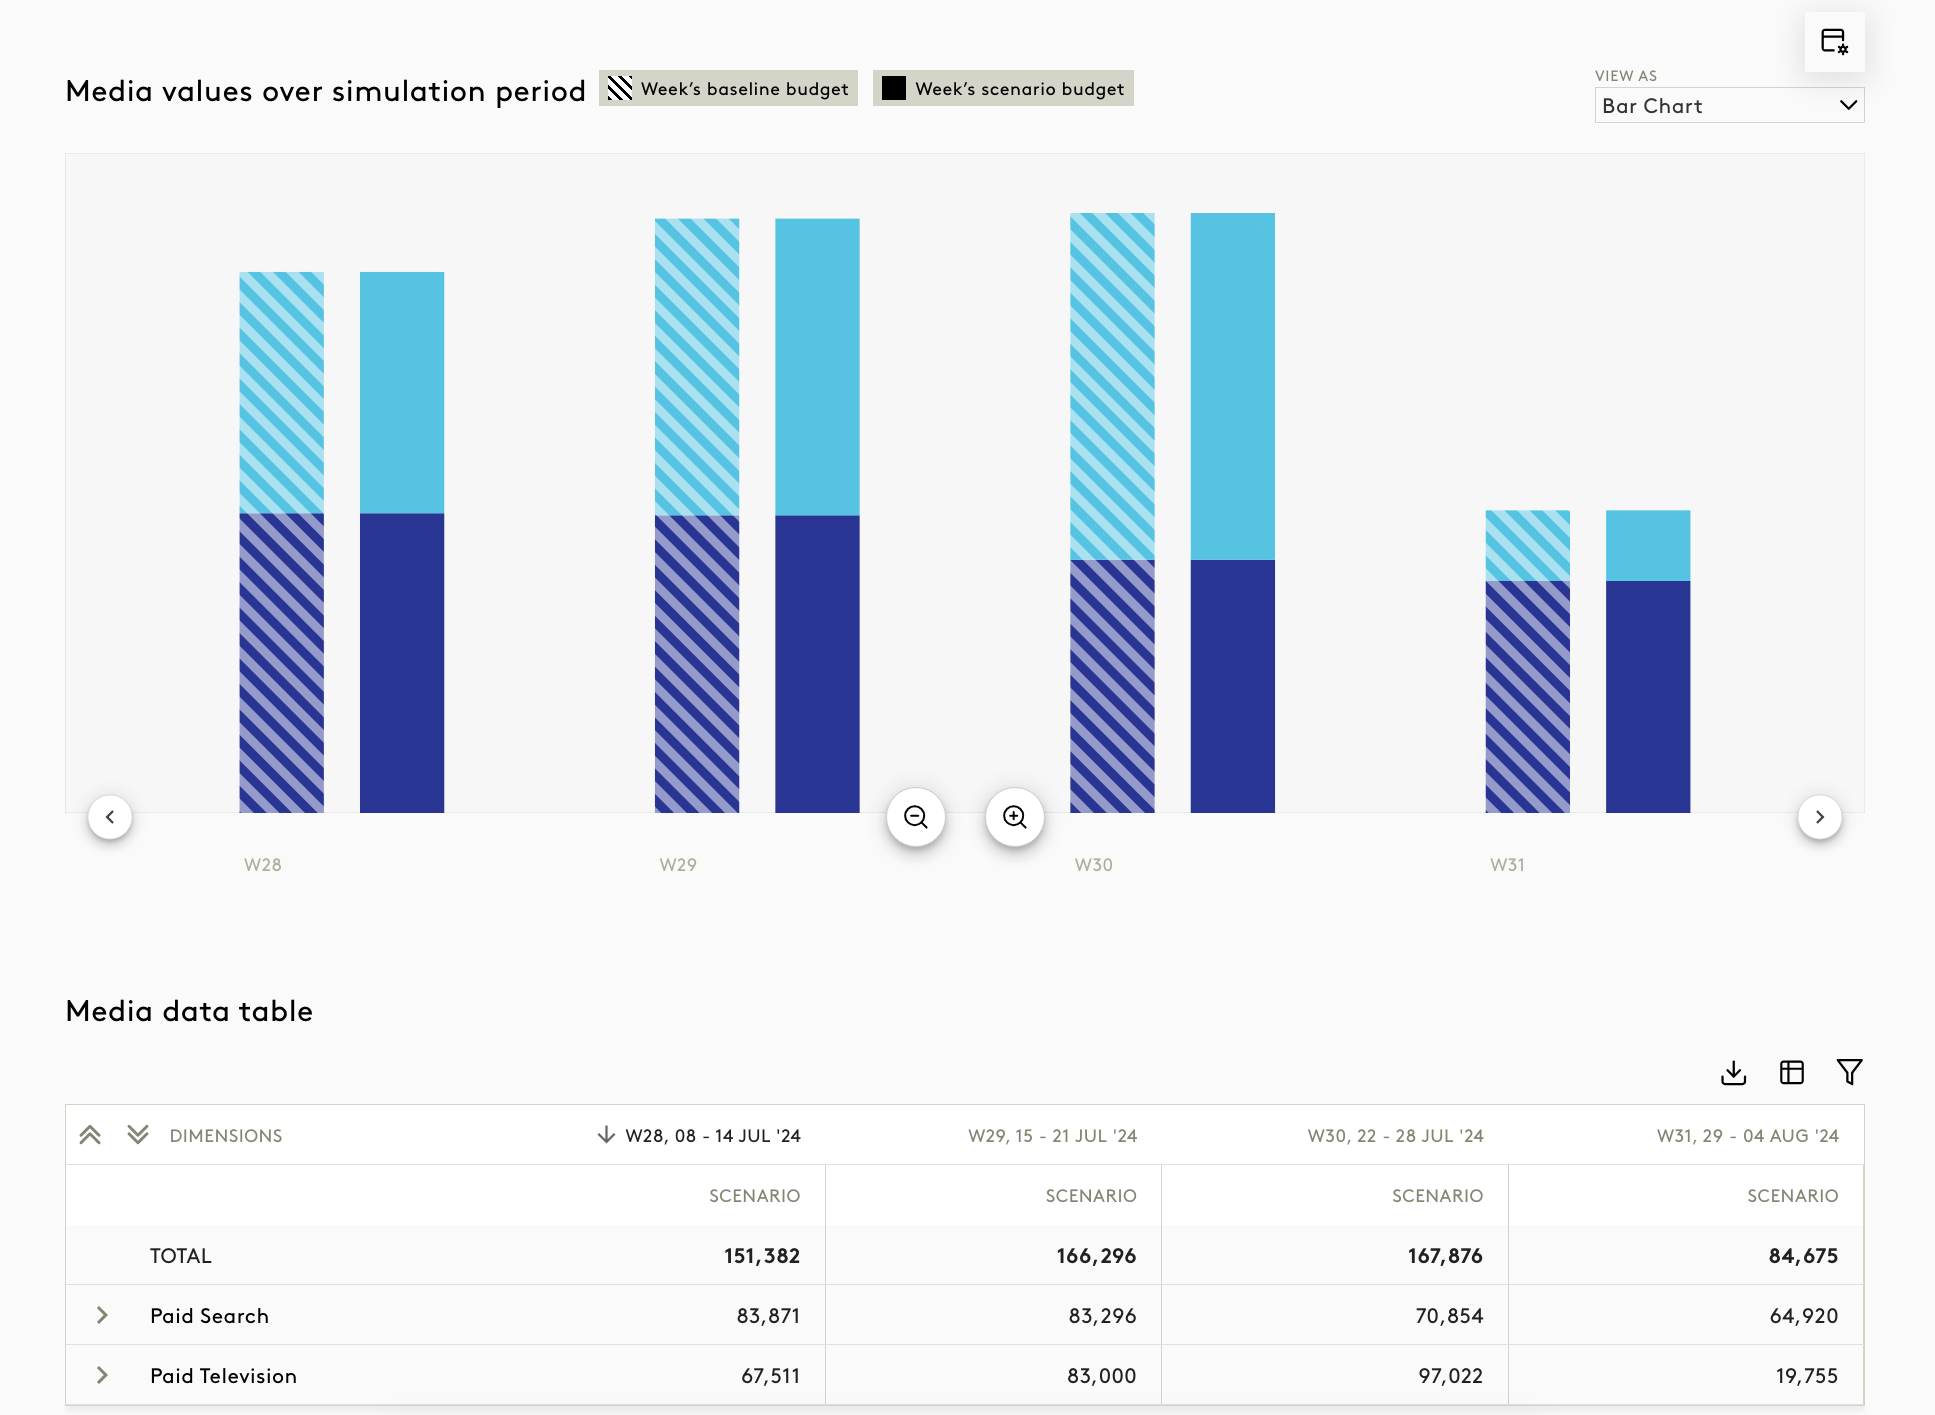The width and height of the screenshot is (1935, 1415).
Task: Toggle Week's scenario budget legend
Action: tap(1003, 88)
